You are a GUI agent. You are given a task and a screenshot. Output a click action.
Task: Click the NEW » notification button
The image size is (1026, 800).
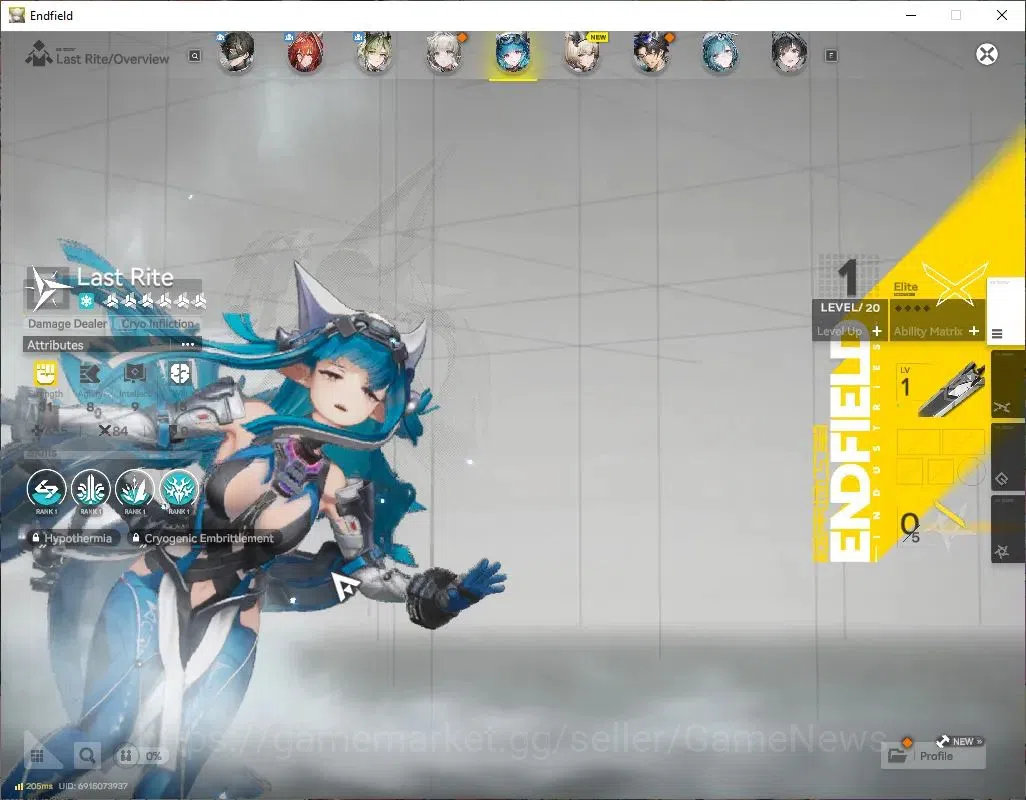(x=961, y=741)
